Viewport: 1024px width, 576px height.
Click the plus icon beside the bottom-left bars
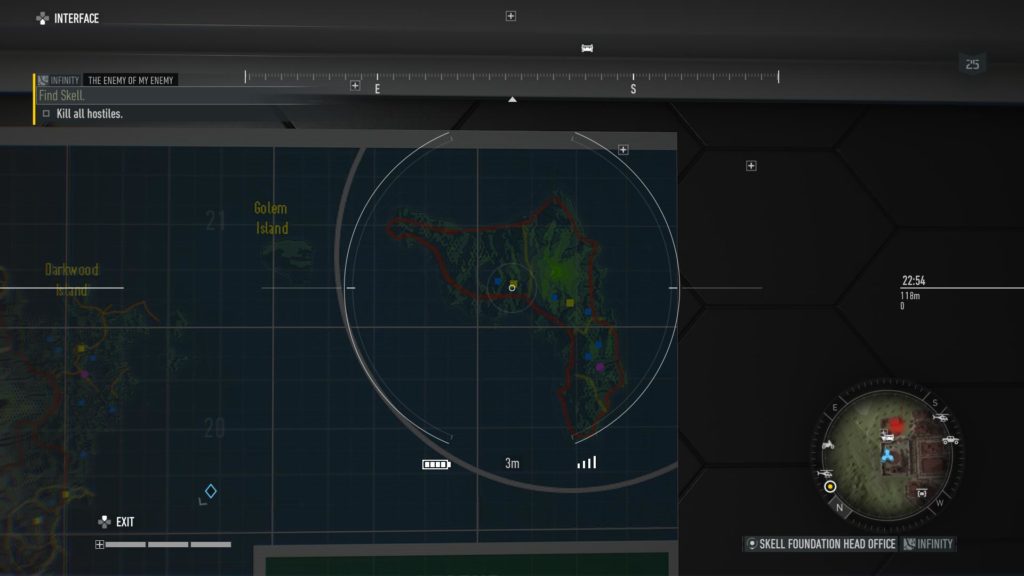coord(99,544)
